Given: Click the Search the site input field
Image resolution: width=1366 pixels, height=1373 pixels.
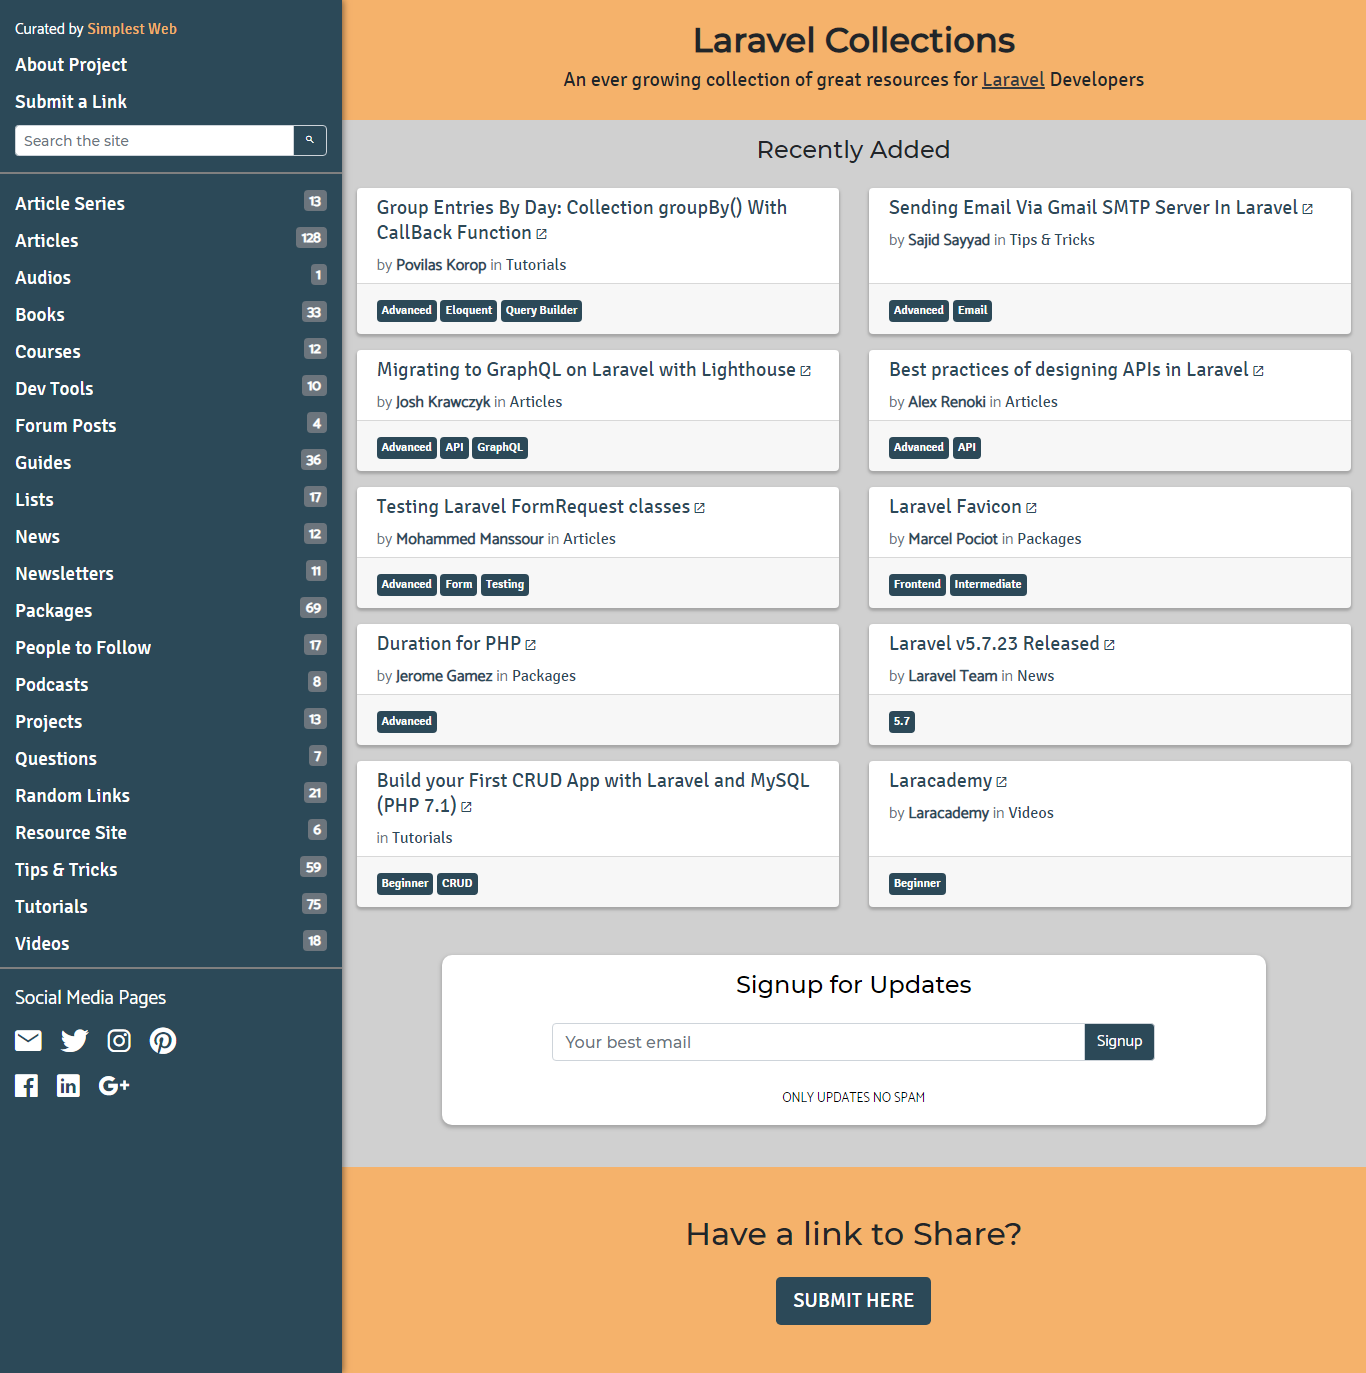Looking at the screenshot, I should tap(154, 140).
